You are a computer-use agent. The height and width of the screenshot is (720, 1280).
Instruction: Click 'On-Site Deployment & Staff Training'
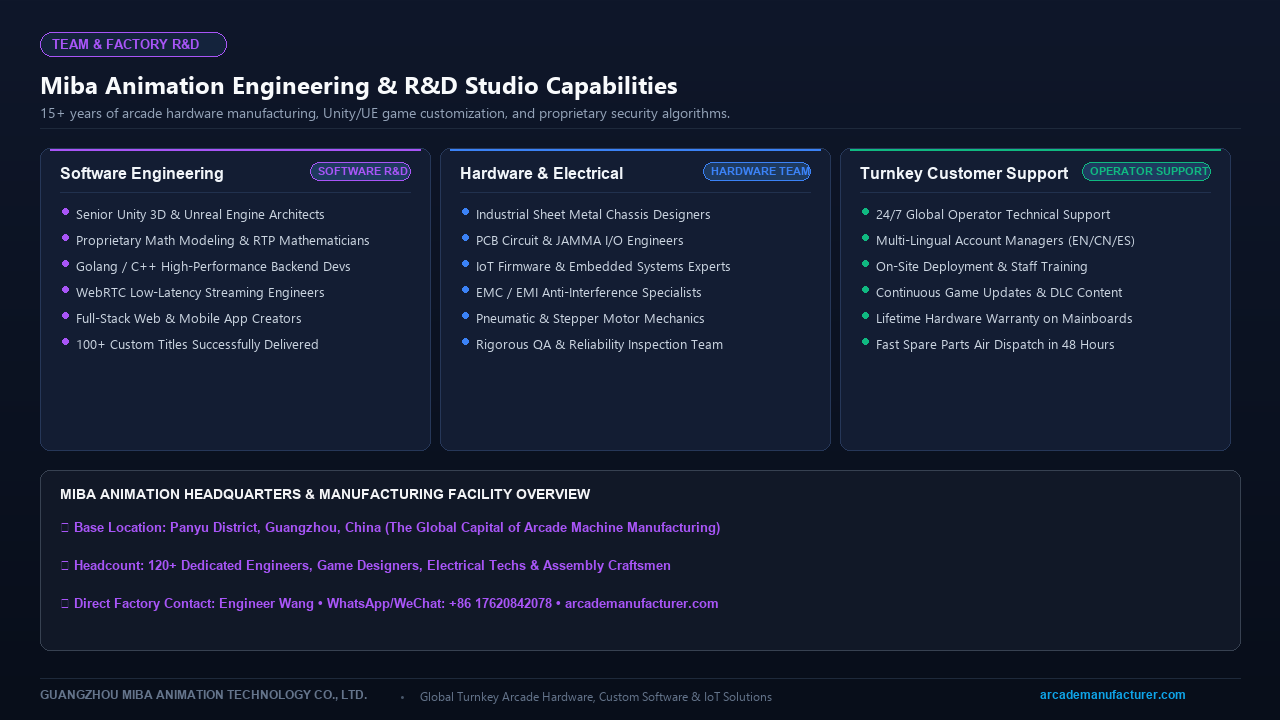[982, 267]
